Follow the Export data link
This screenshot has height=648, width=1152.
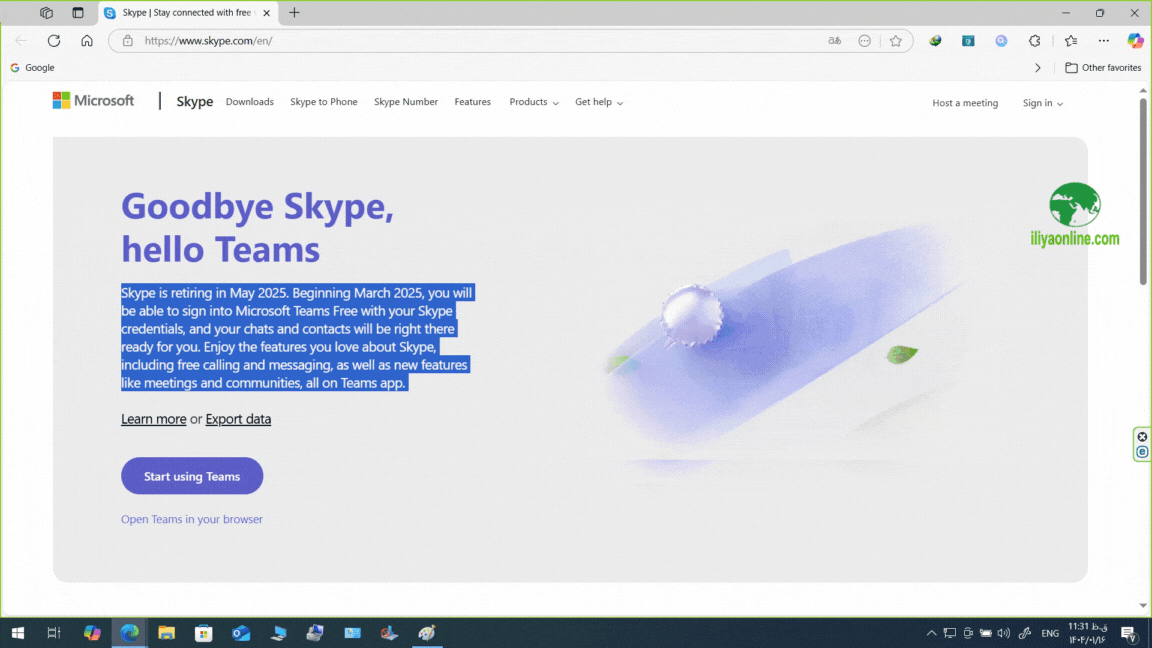coord(238,419)
